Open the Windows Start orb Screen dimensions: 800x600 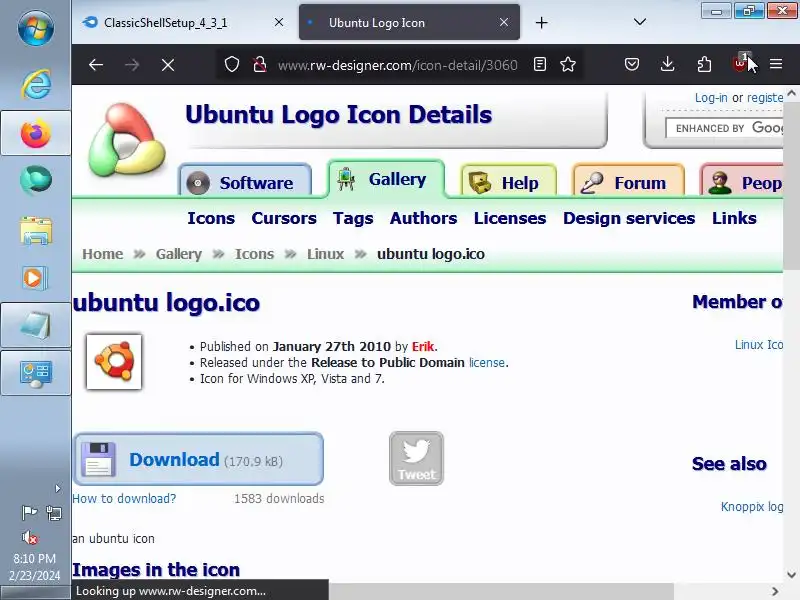(x=35, y=28)
